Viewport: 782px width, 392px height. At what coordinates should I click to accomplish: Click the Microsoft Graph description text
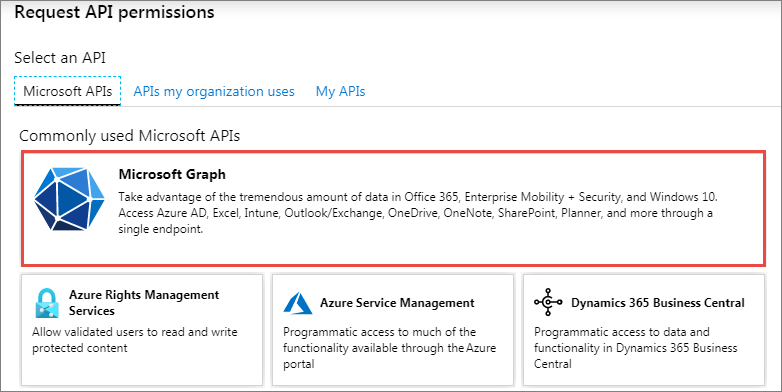[418, 213]
